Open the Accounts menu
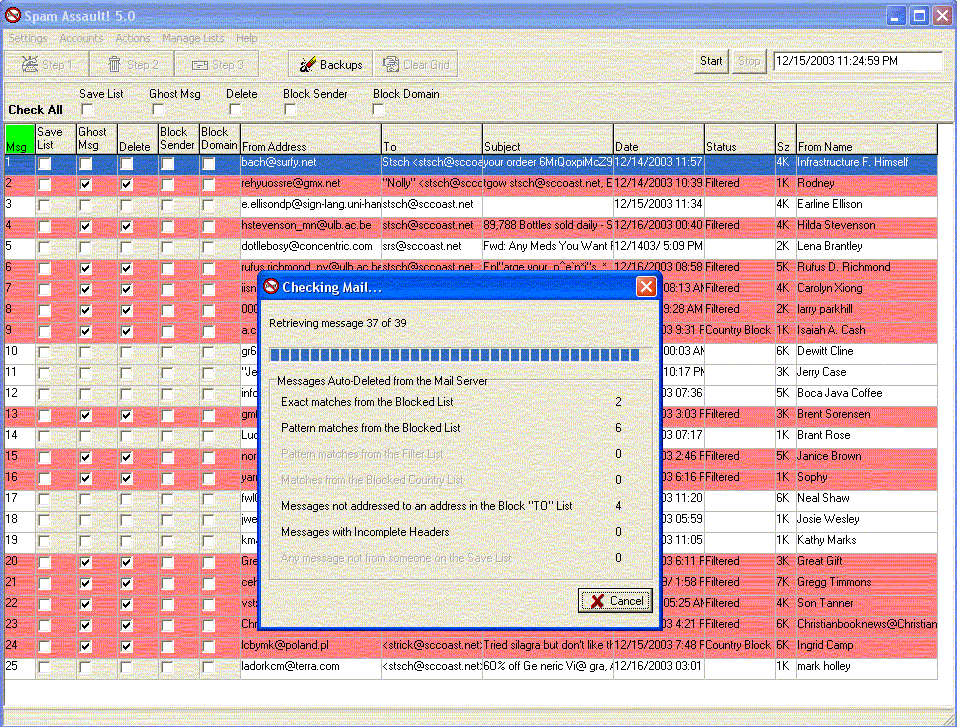The image size is (957, 727). (x=81, y=38)
